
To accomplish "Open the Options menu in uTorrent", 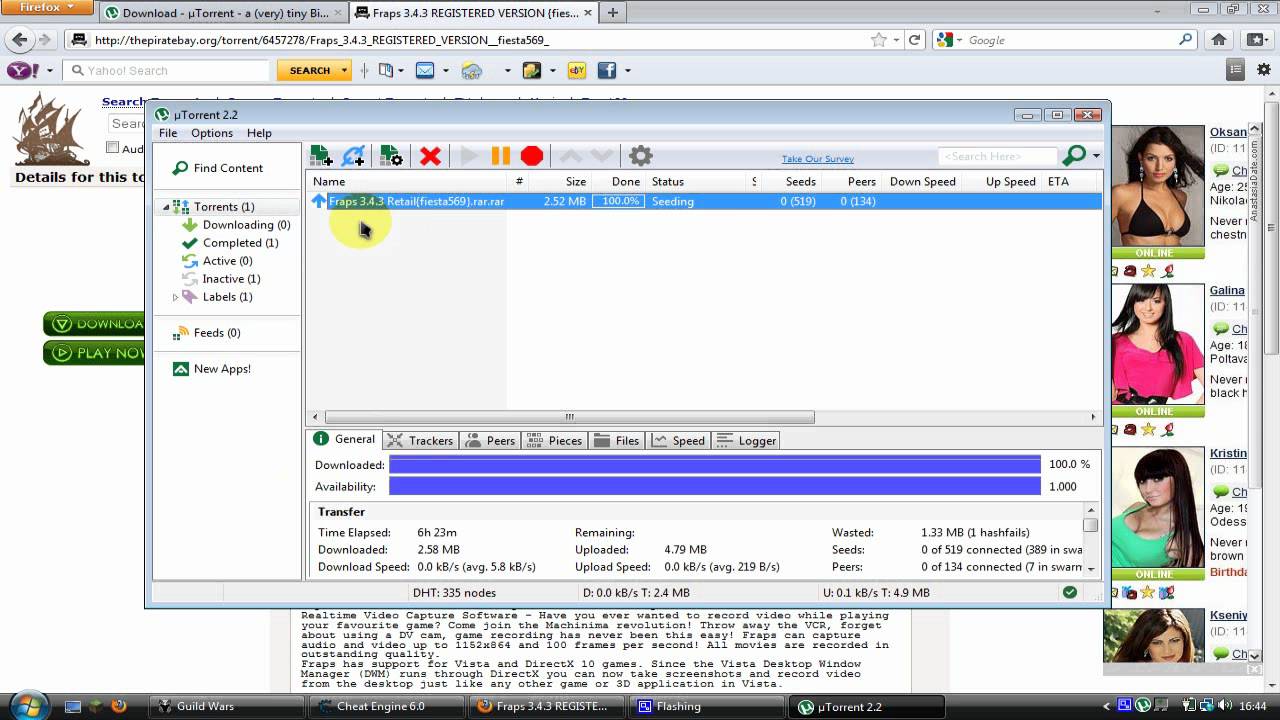I will pyautogui.click(x=212, y=133).
